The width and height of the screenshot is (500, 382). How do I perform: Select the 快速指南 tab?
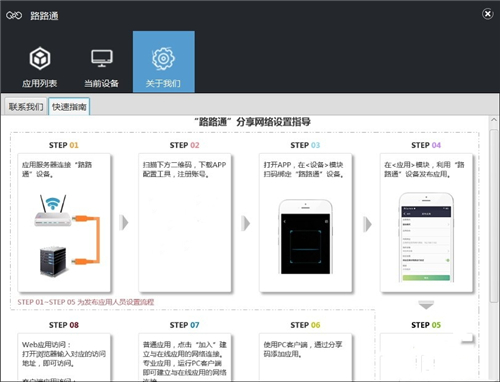pos(69,107)
